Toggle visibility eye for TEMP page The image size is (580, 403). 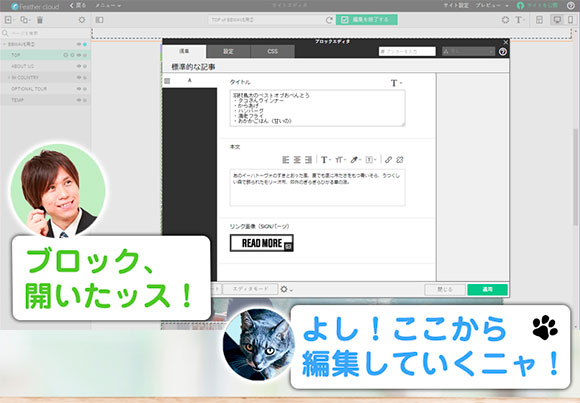tap(79, 100)
